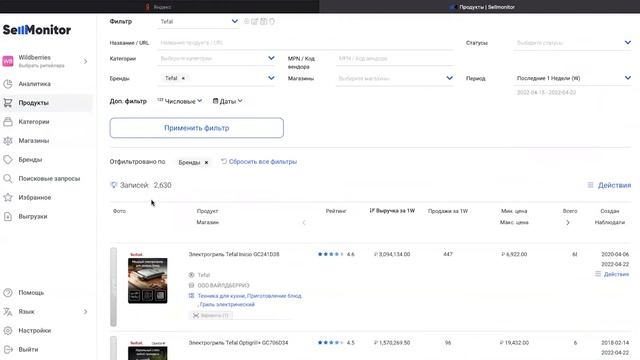Click the trash icon beside the Фильтр dropdown
Image resolution: width=640 pixels, height=360 pixels.
272,21
